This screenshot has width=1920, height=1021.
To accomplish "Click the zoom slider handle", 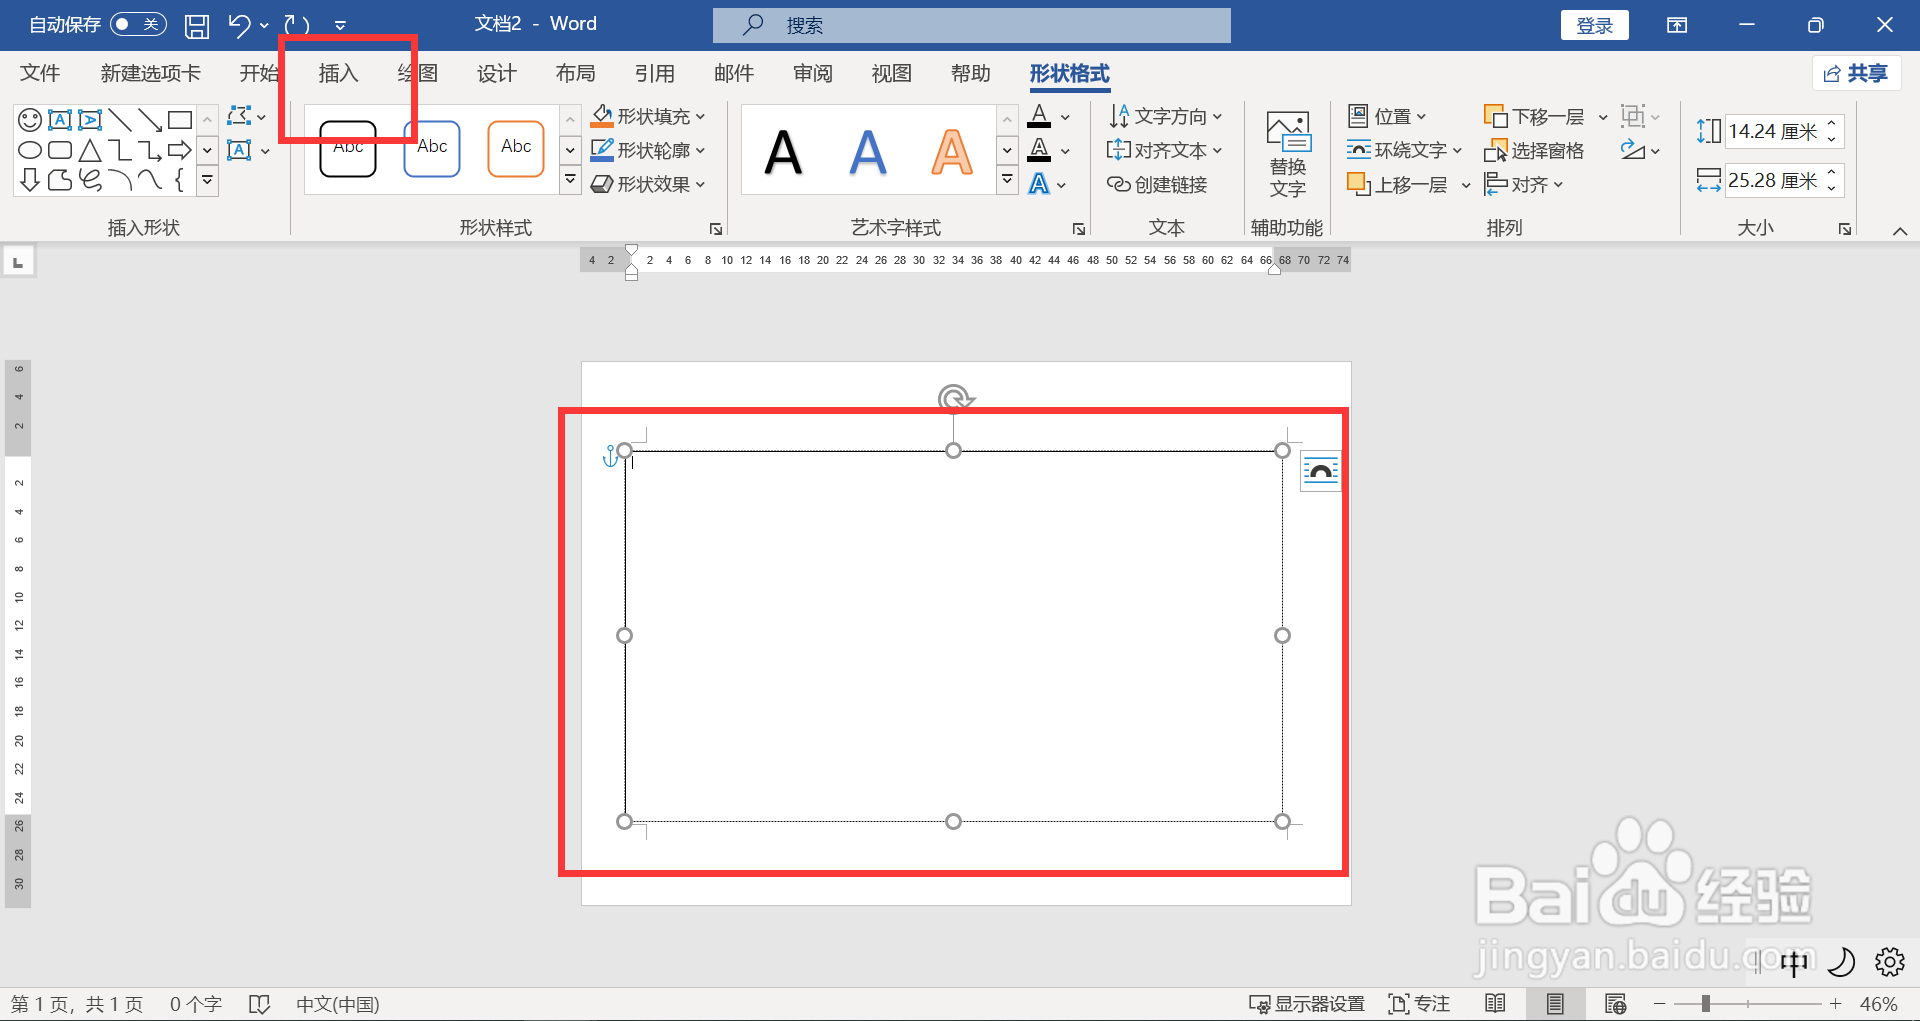I will click(x=1706, y=1003).
